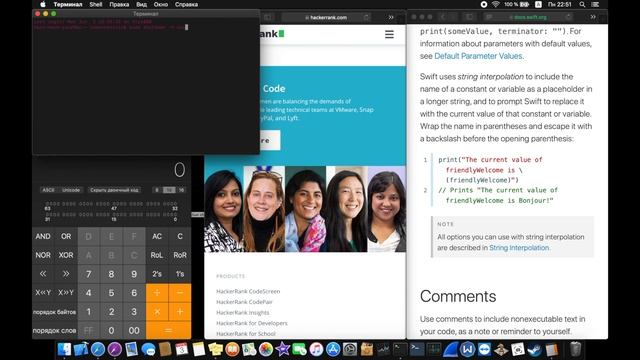Click Скрыть двоичный код button
This screenshot has width=640, height=360.
click(x=115, y=190)
